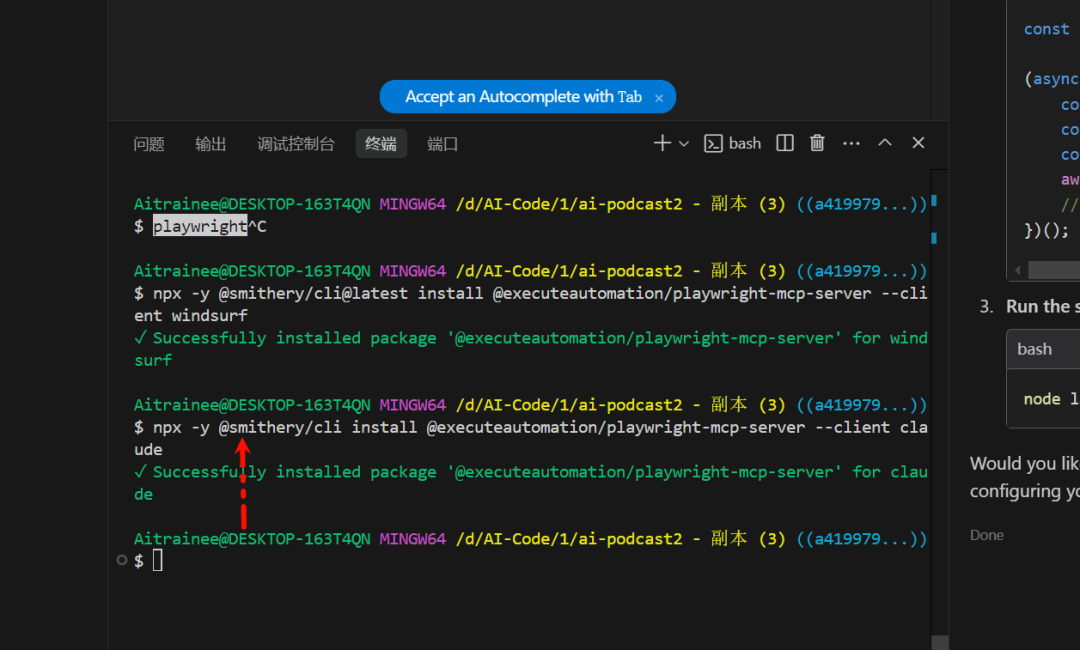Open the 端口 (Ports) tab
Screen dimensions: 1080x650
443,144
